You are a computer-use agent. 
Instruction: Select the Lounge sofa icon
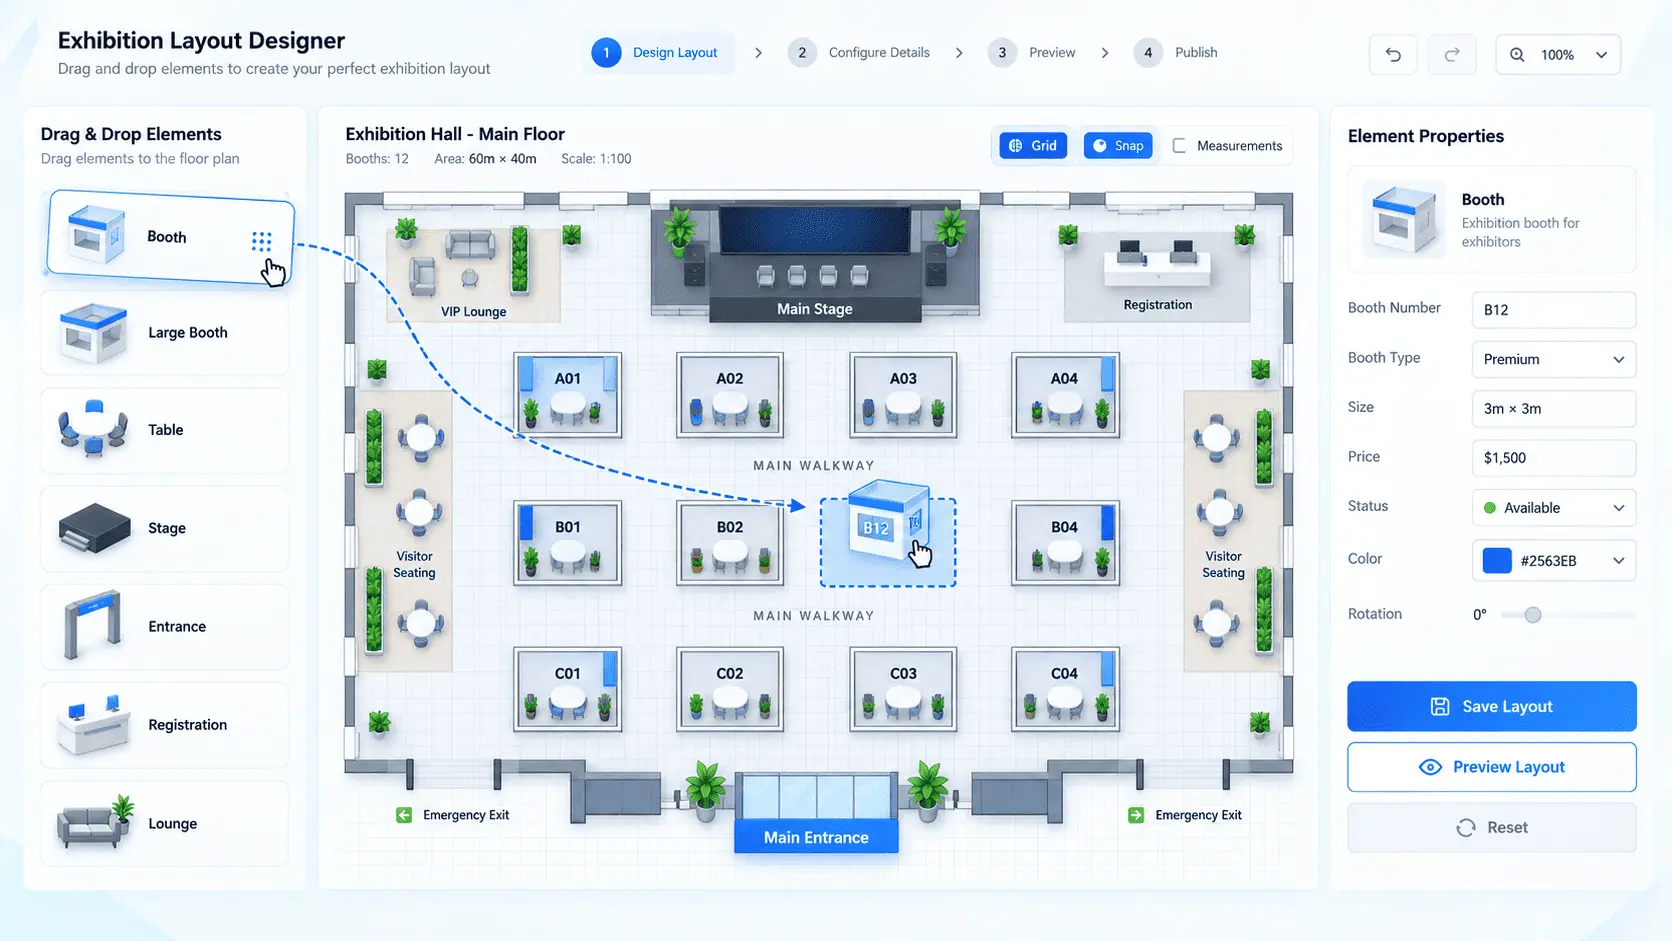tap(95, 823)
